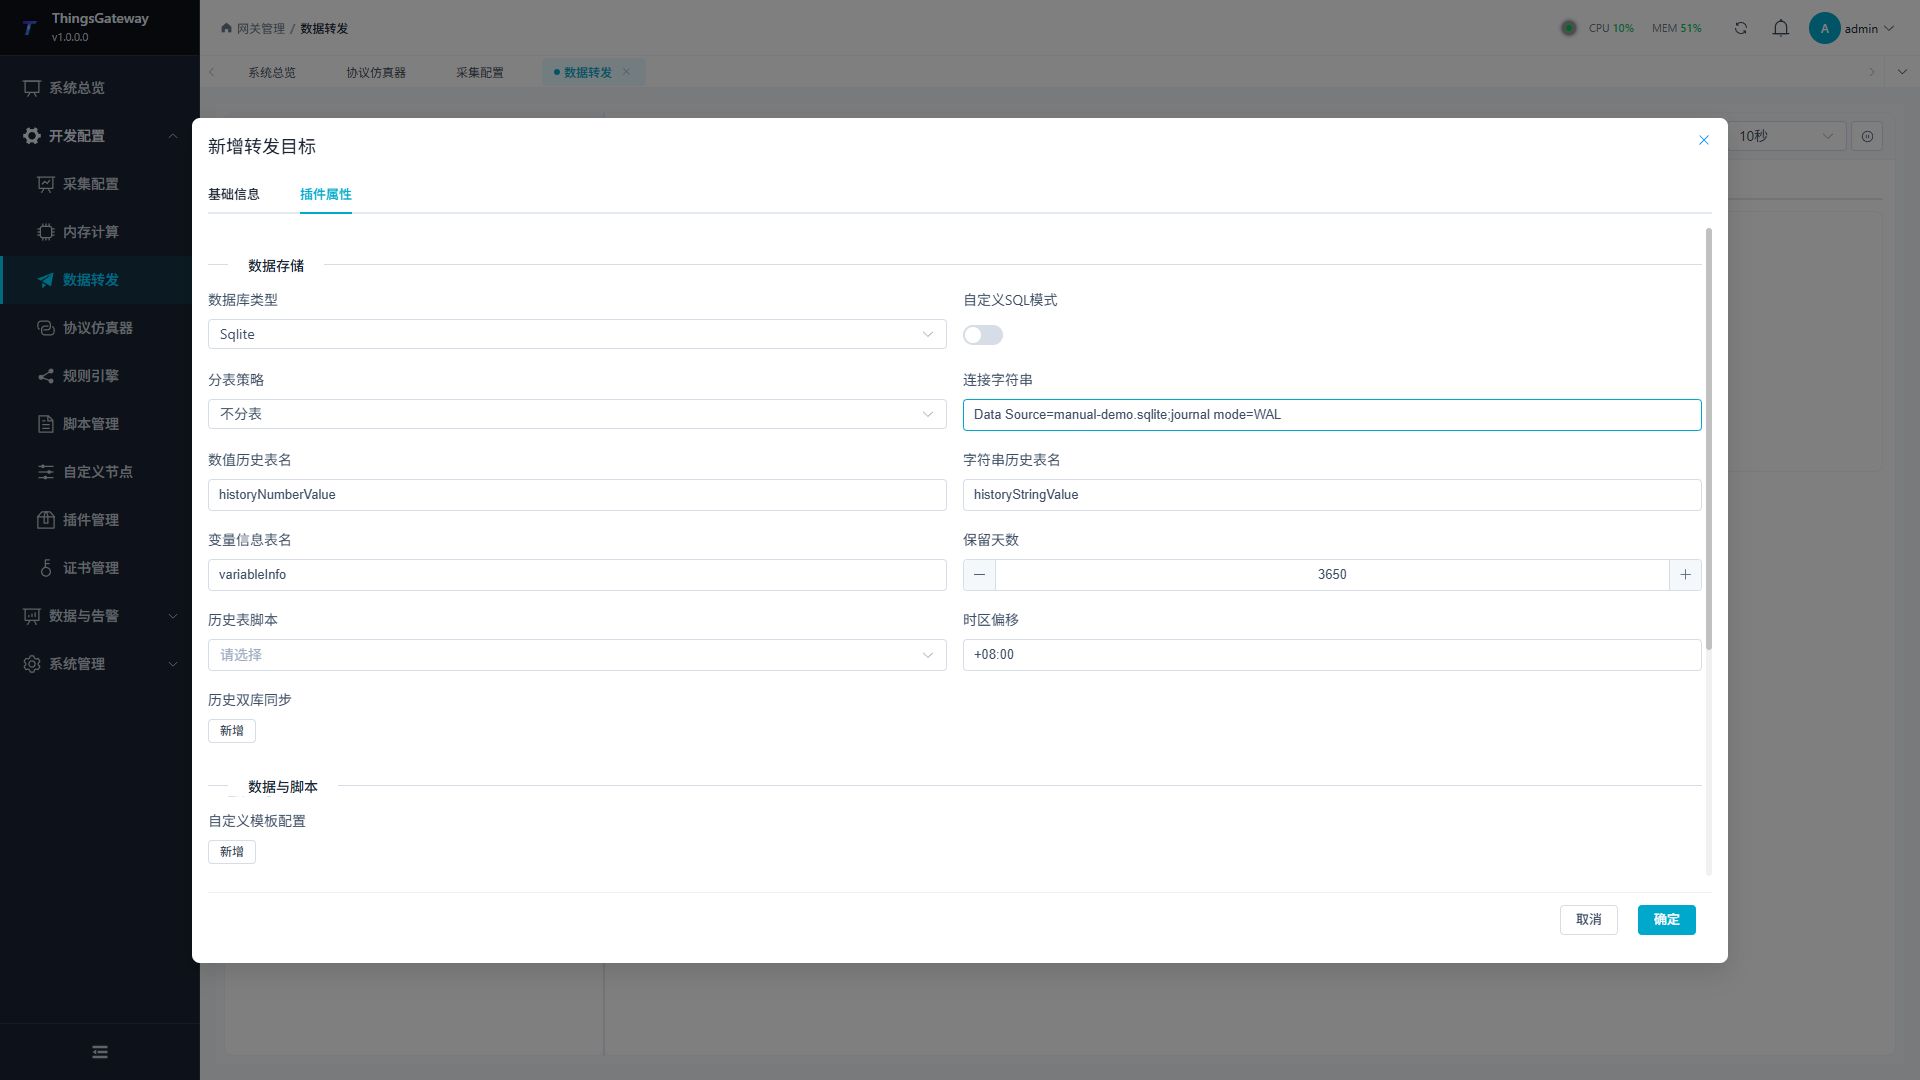Screen dimensions: 1920x1080
Task: Click the 时区偏移 input field
Action: [1332, 655]
